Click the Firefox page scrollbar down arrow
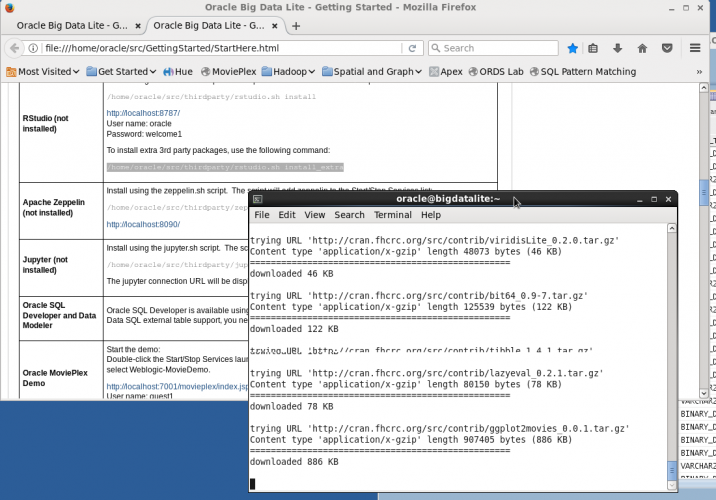This screenshot has height=500, width=716. click(x=704, y=393)
